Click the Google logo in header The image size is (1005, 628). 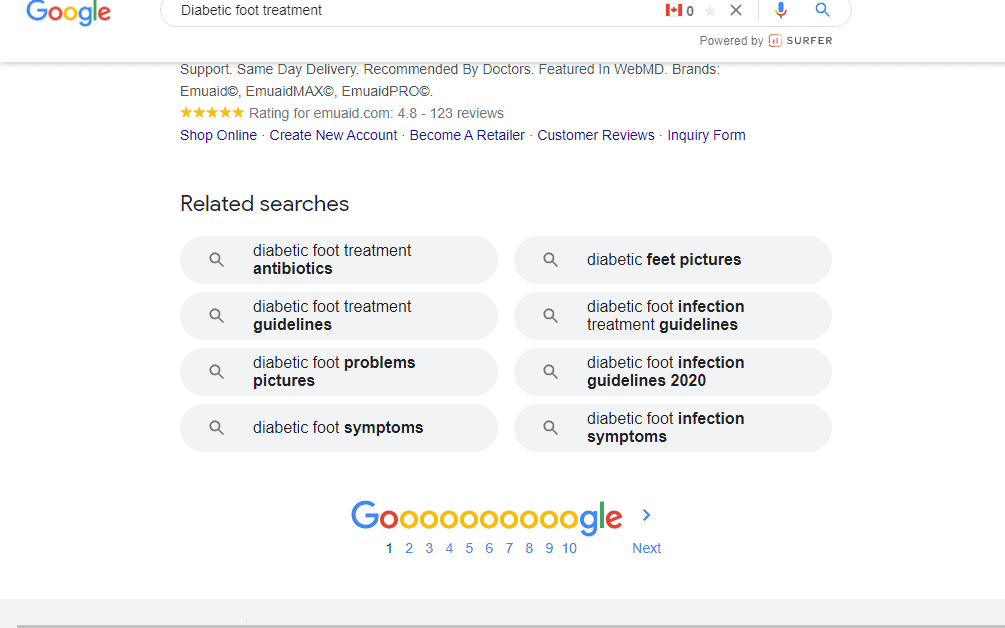69,12
